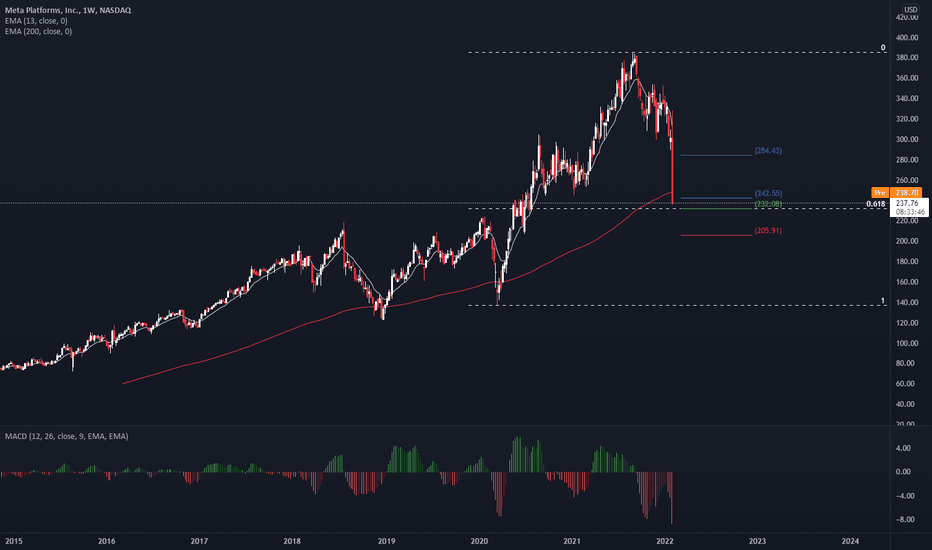Screen dimensions: 932x550
Task: Open the USD currency selector
Action: (910, 10)
